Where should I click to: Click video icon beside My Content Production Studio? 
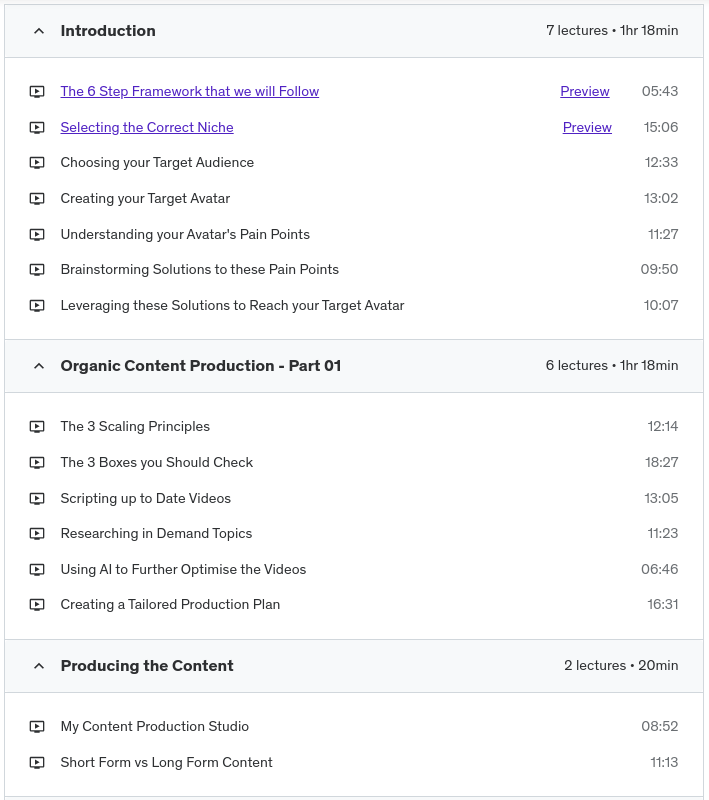37,727
